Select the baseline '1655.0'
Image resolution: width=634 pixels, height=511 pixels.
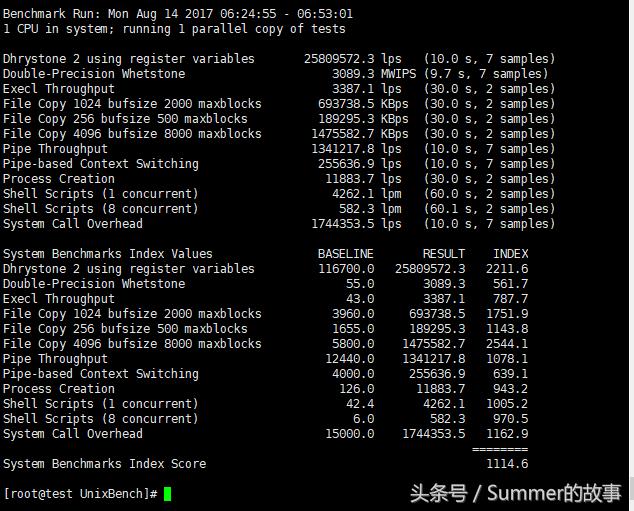(353, 329)
